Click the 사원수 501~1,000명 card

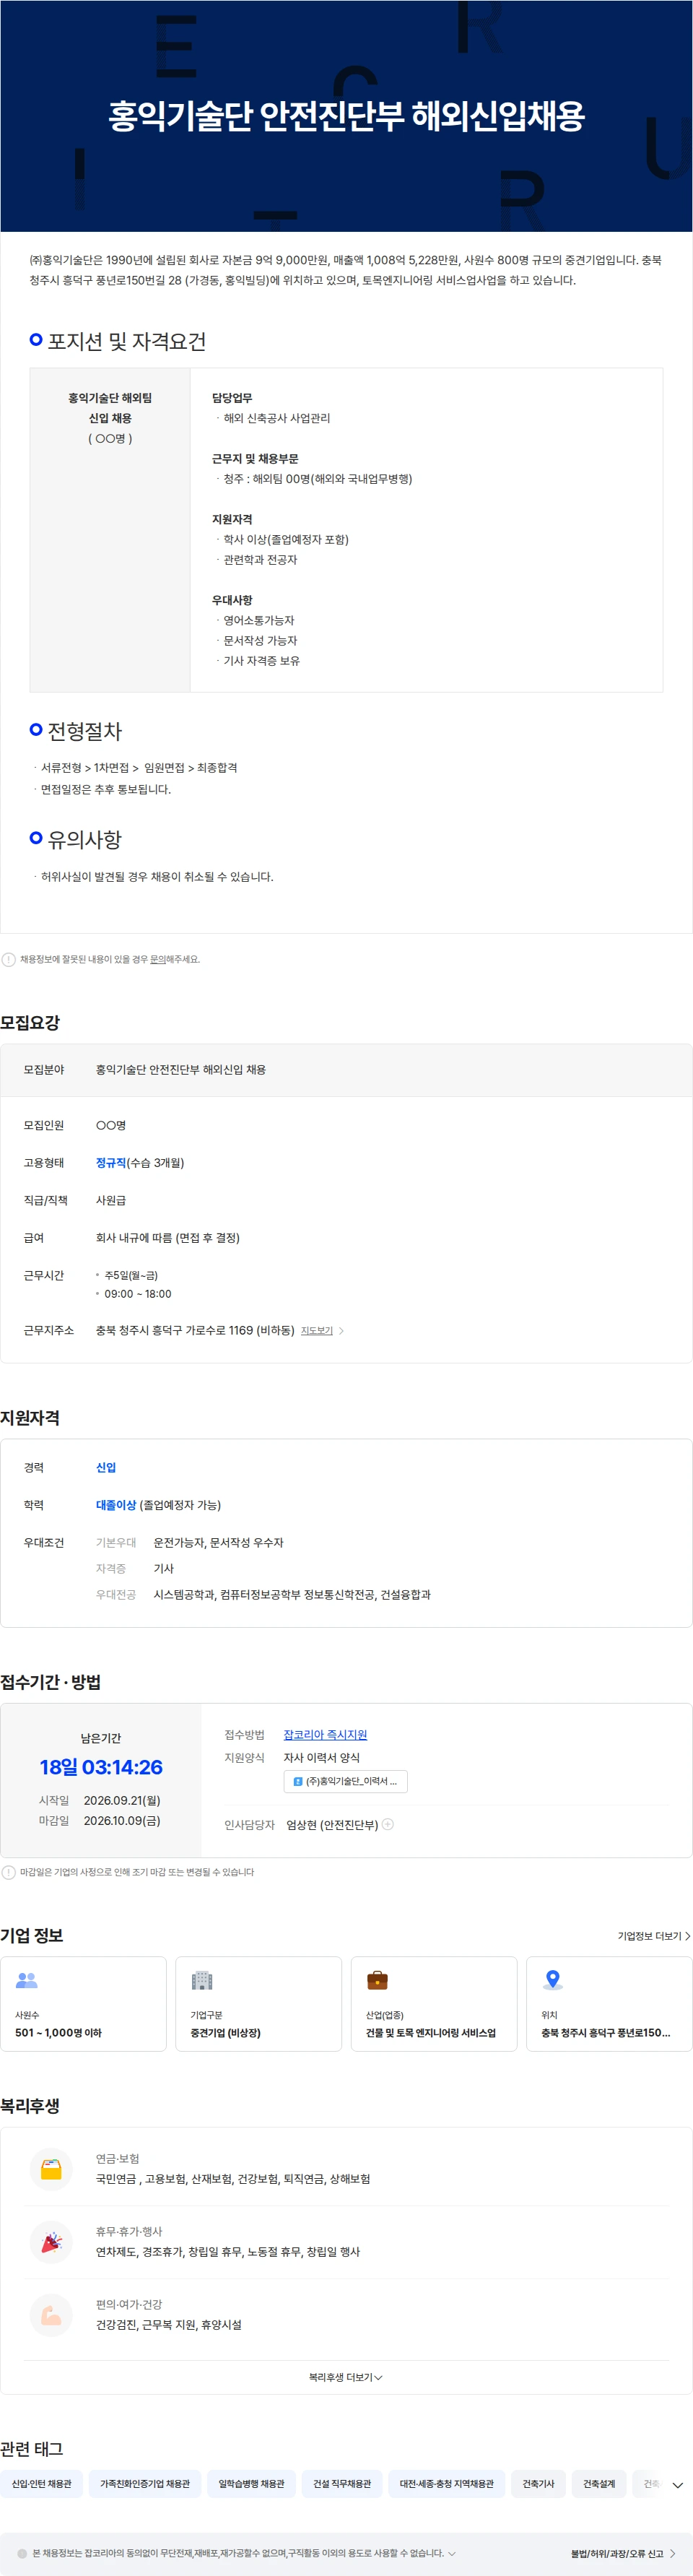point(83,2004)
